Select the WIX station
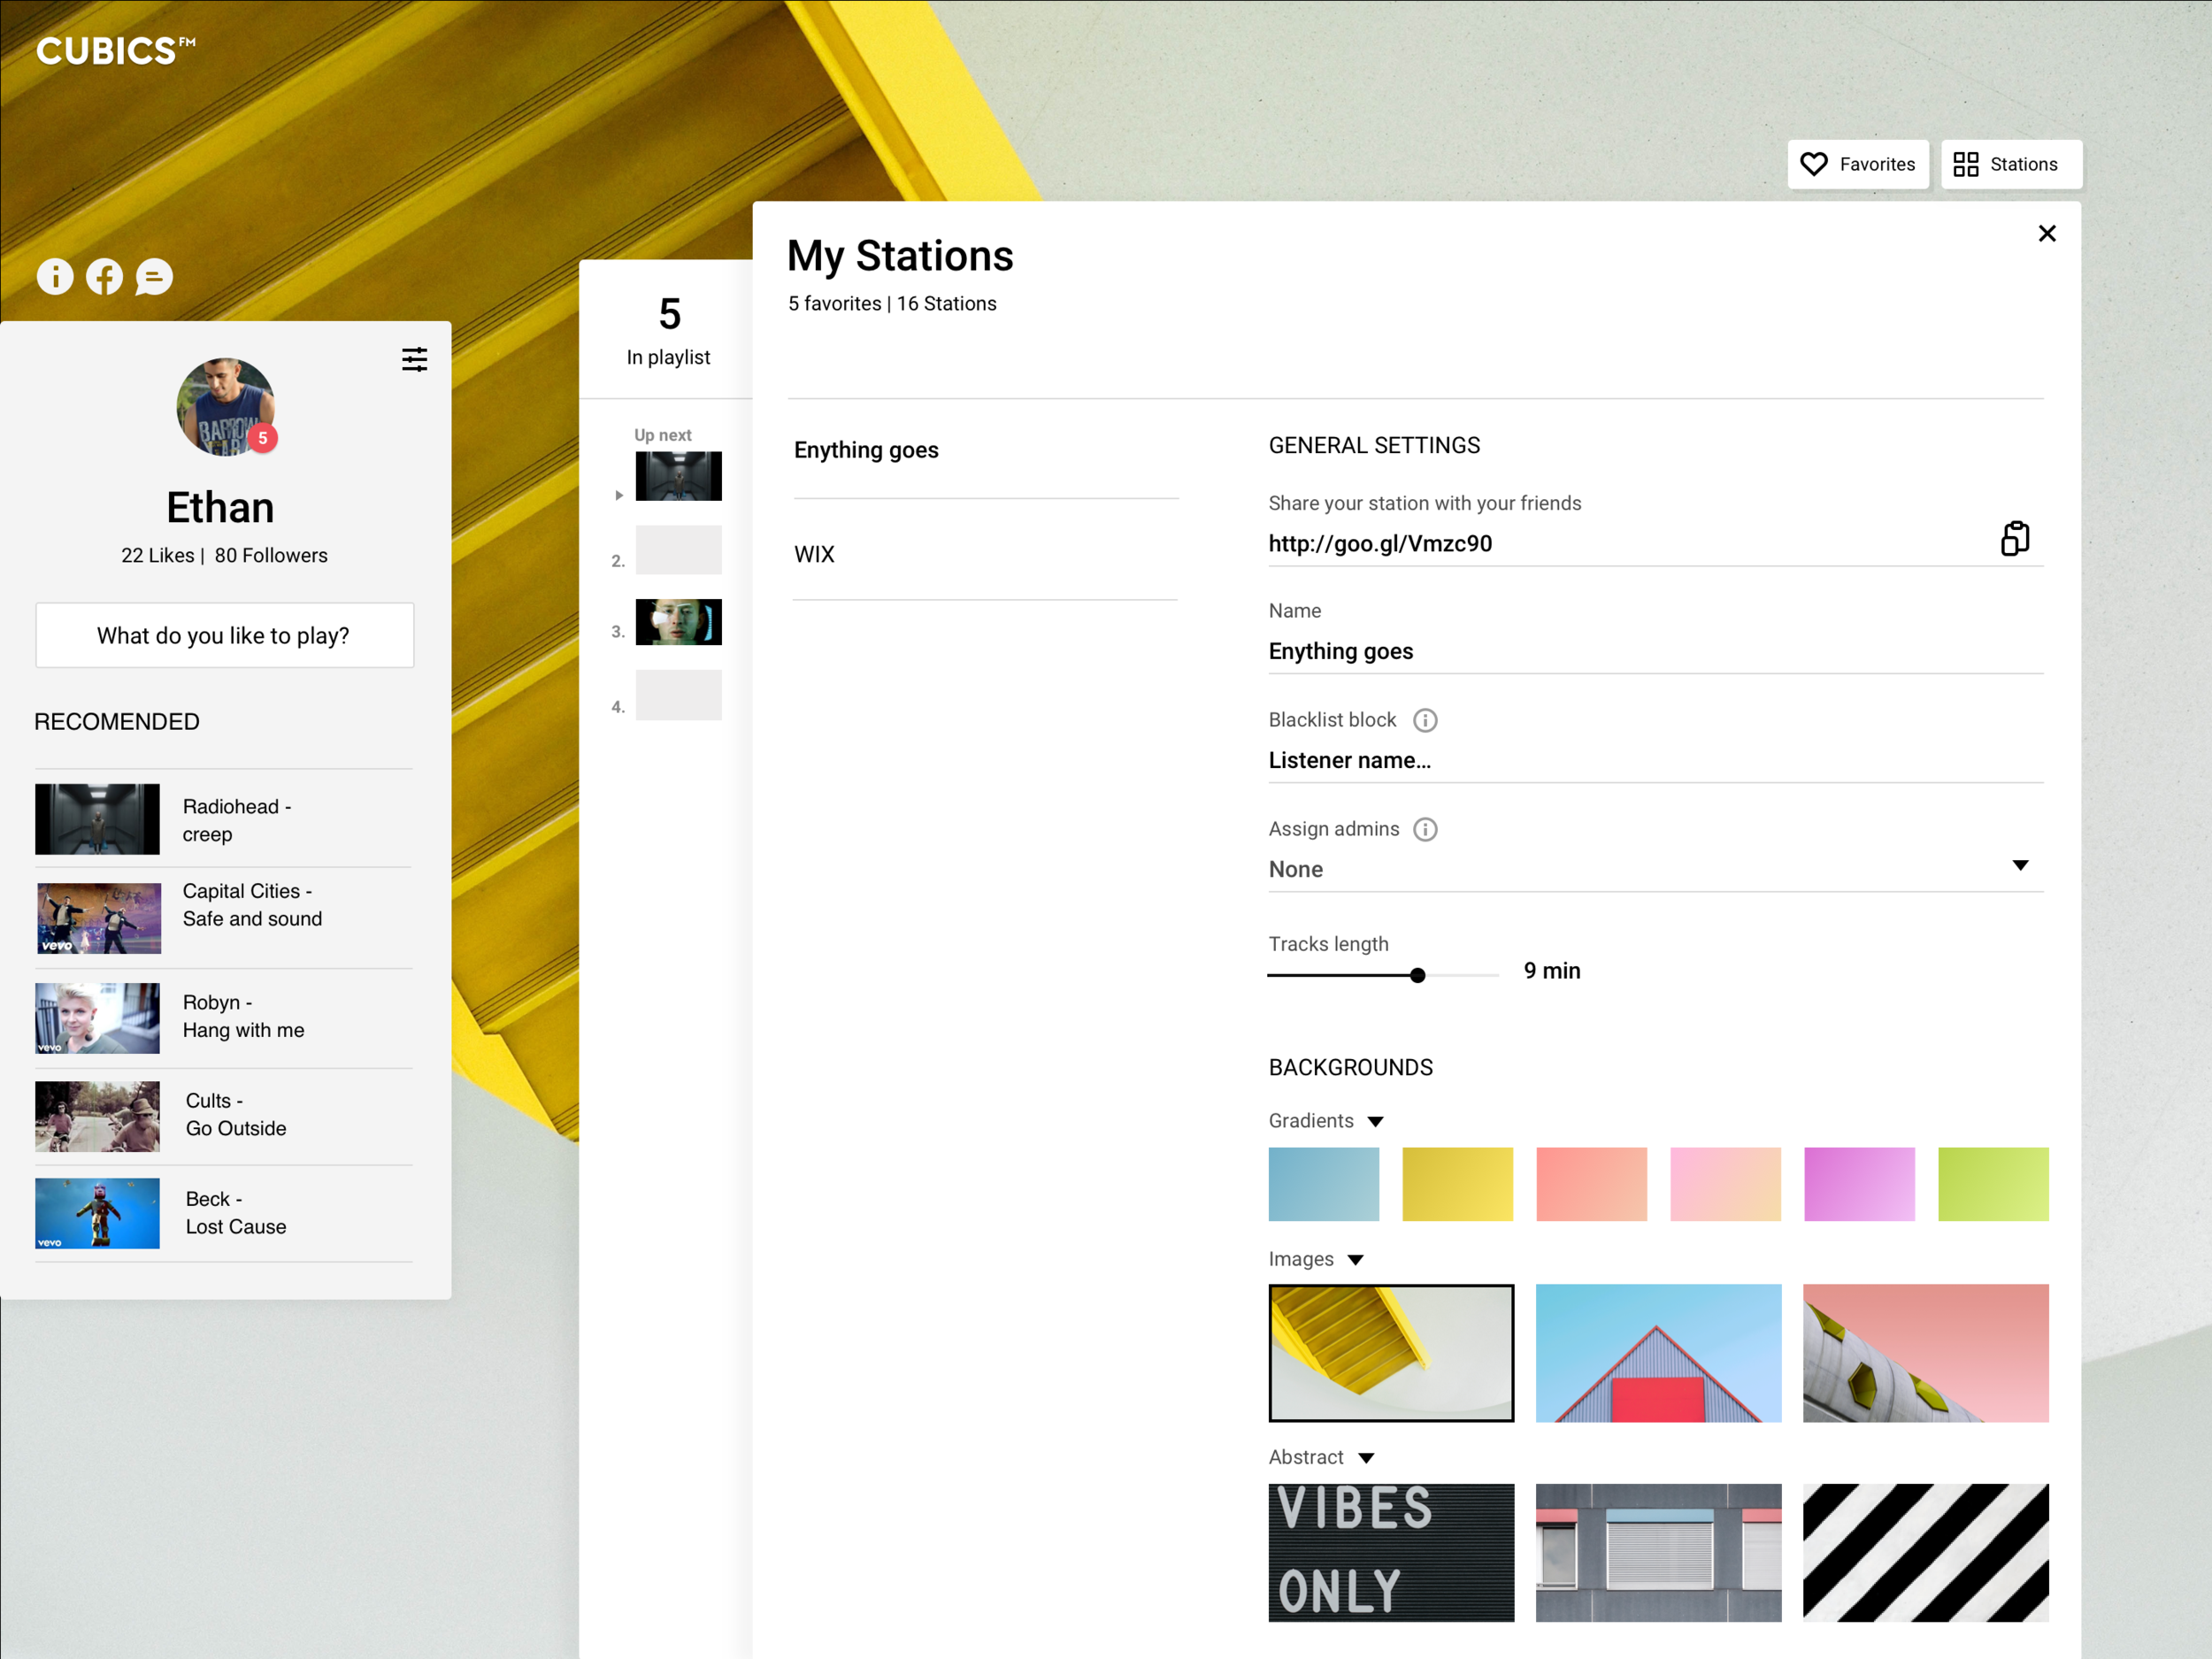Image resolution: width=2212 pixels, height=1659 pixels. click(815, 554)
